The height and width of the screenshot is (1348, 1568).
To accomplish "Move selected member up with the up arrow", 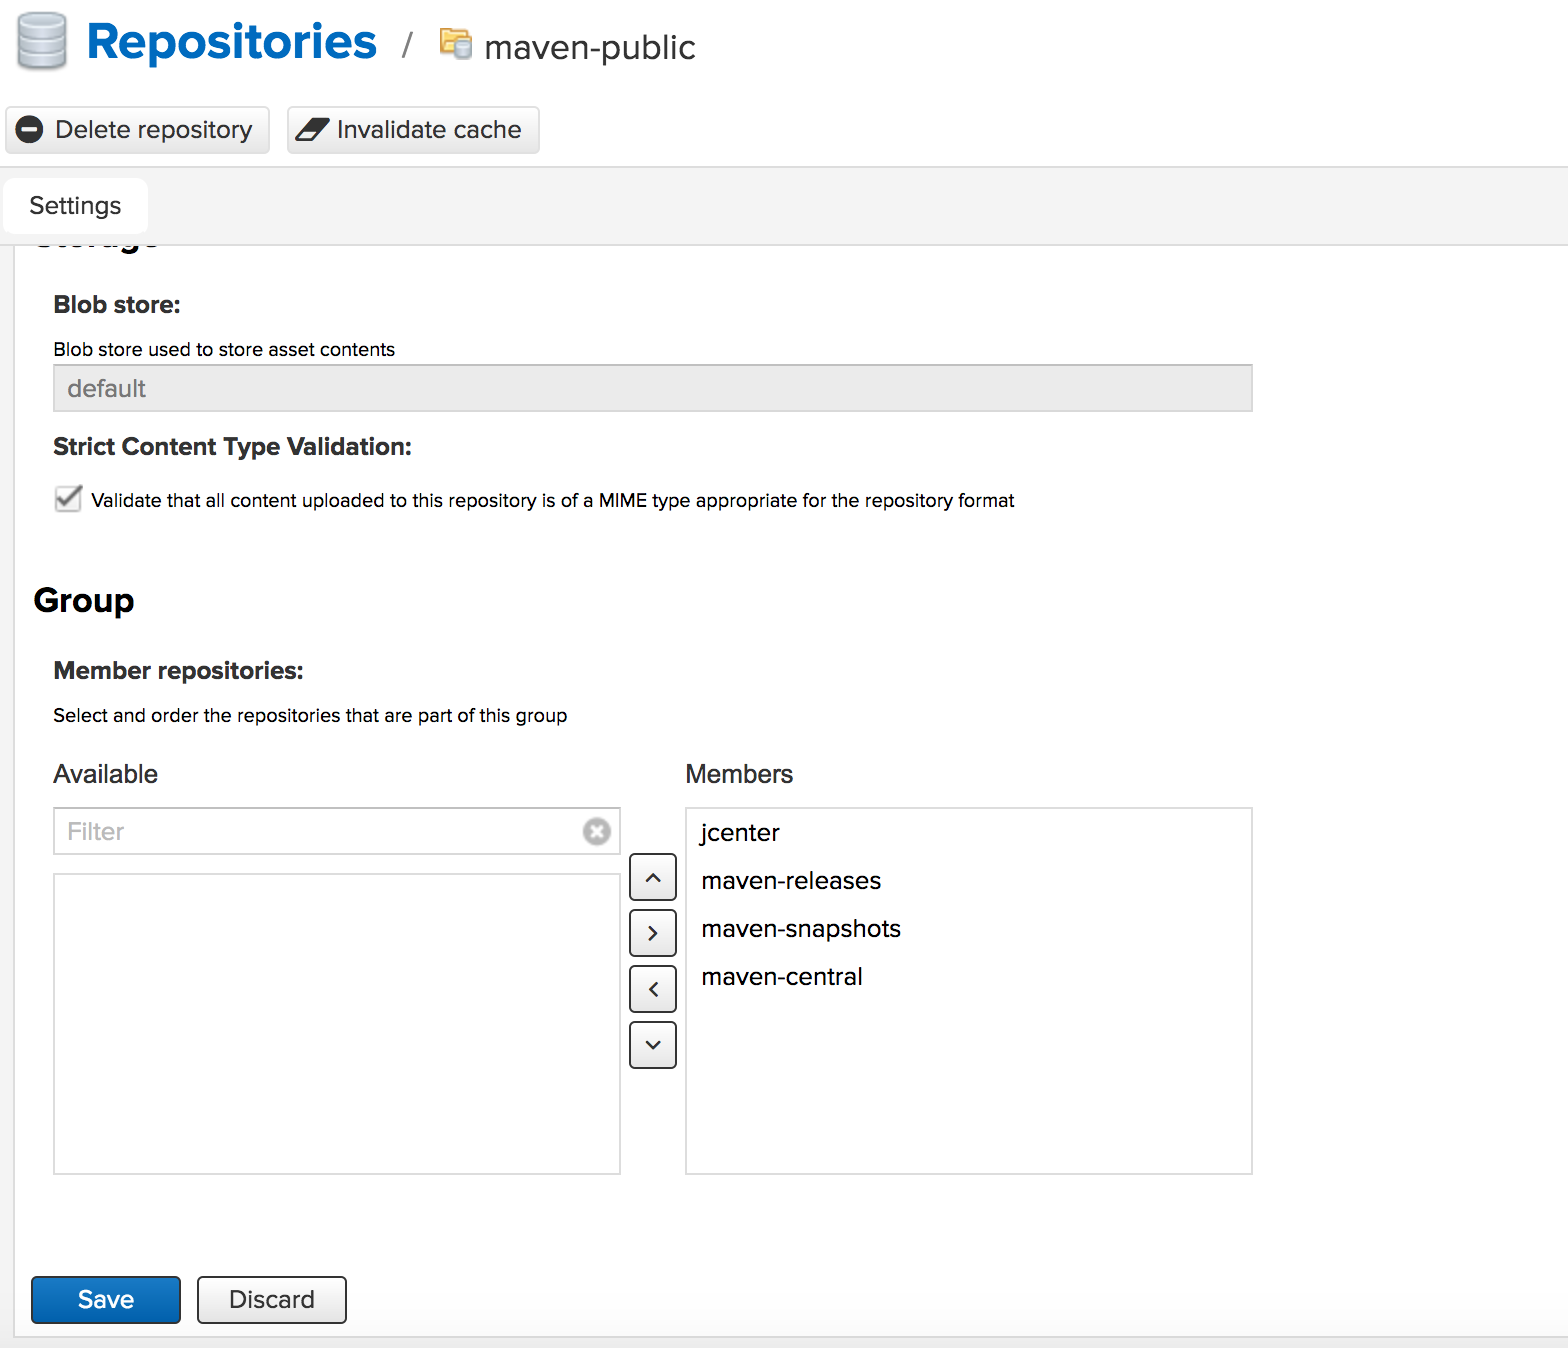I will (x=653, y=877).
